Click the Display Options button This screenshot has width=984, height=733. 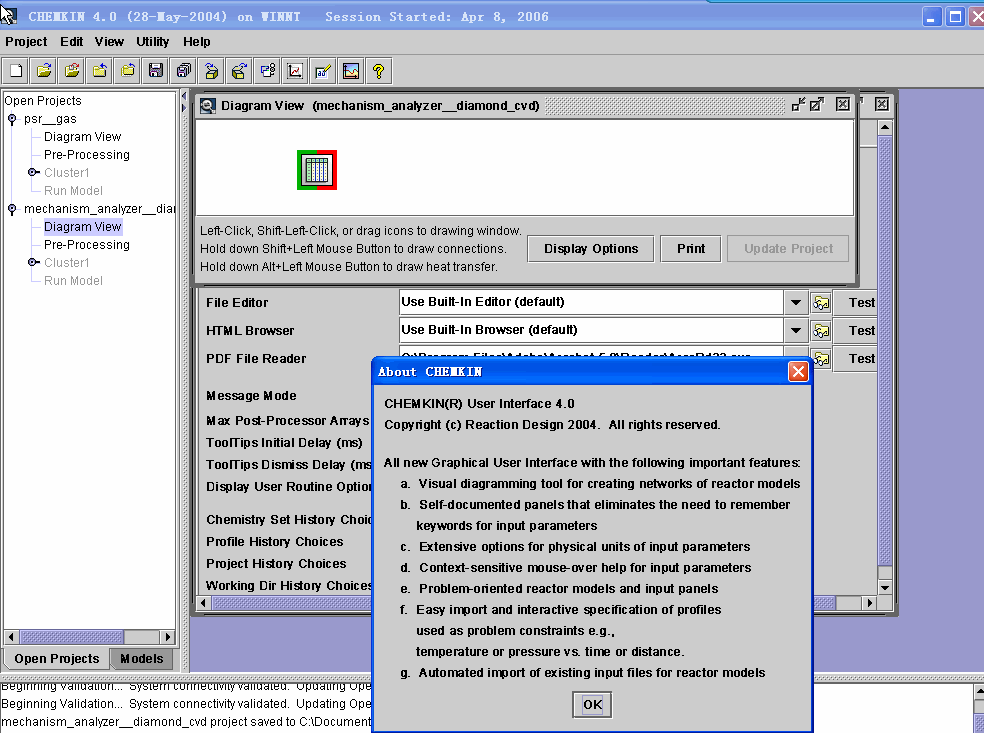tap(591, 249)
